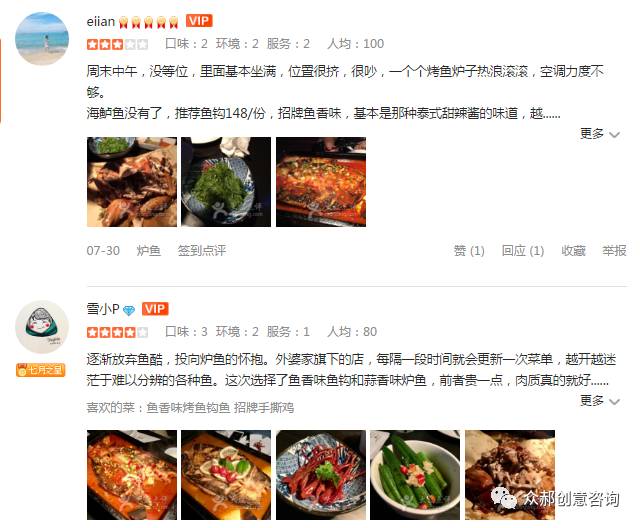Save the review with 收藏
This screenshot has height=528, width=640.
tap(573, 250)
